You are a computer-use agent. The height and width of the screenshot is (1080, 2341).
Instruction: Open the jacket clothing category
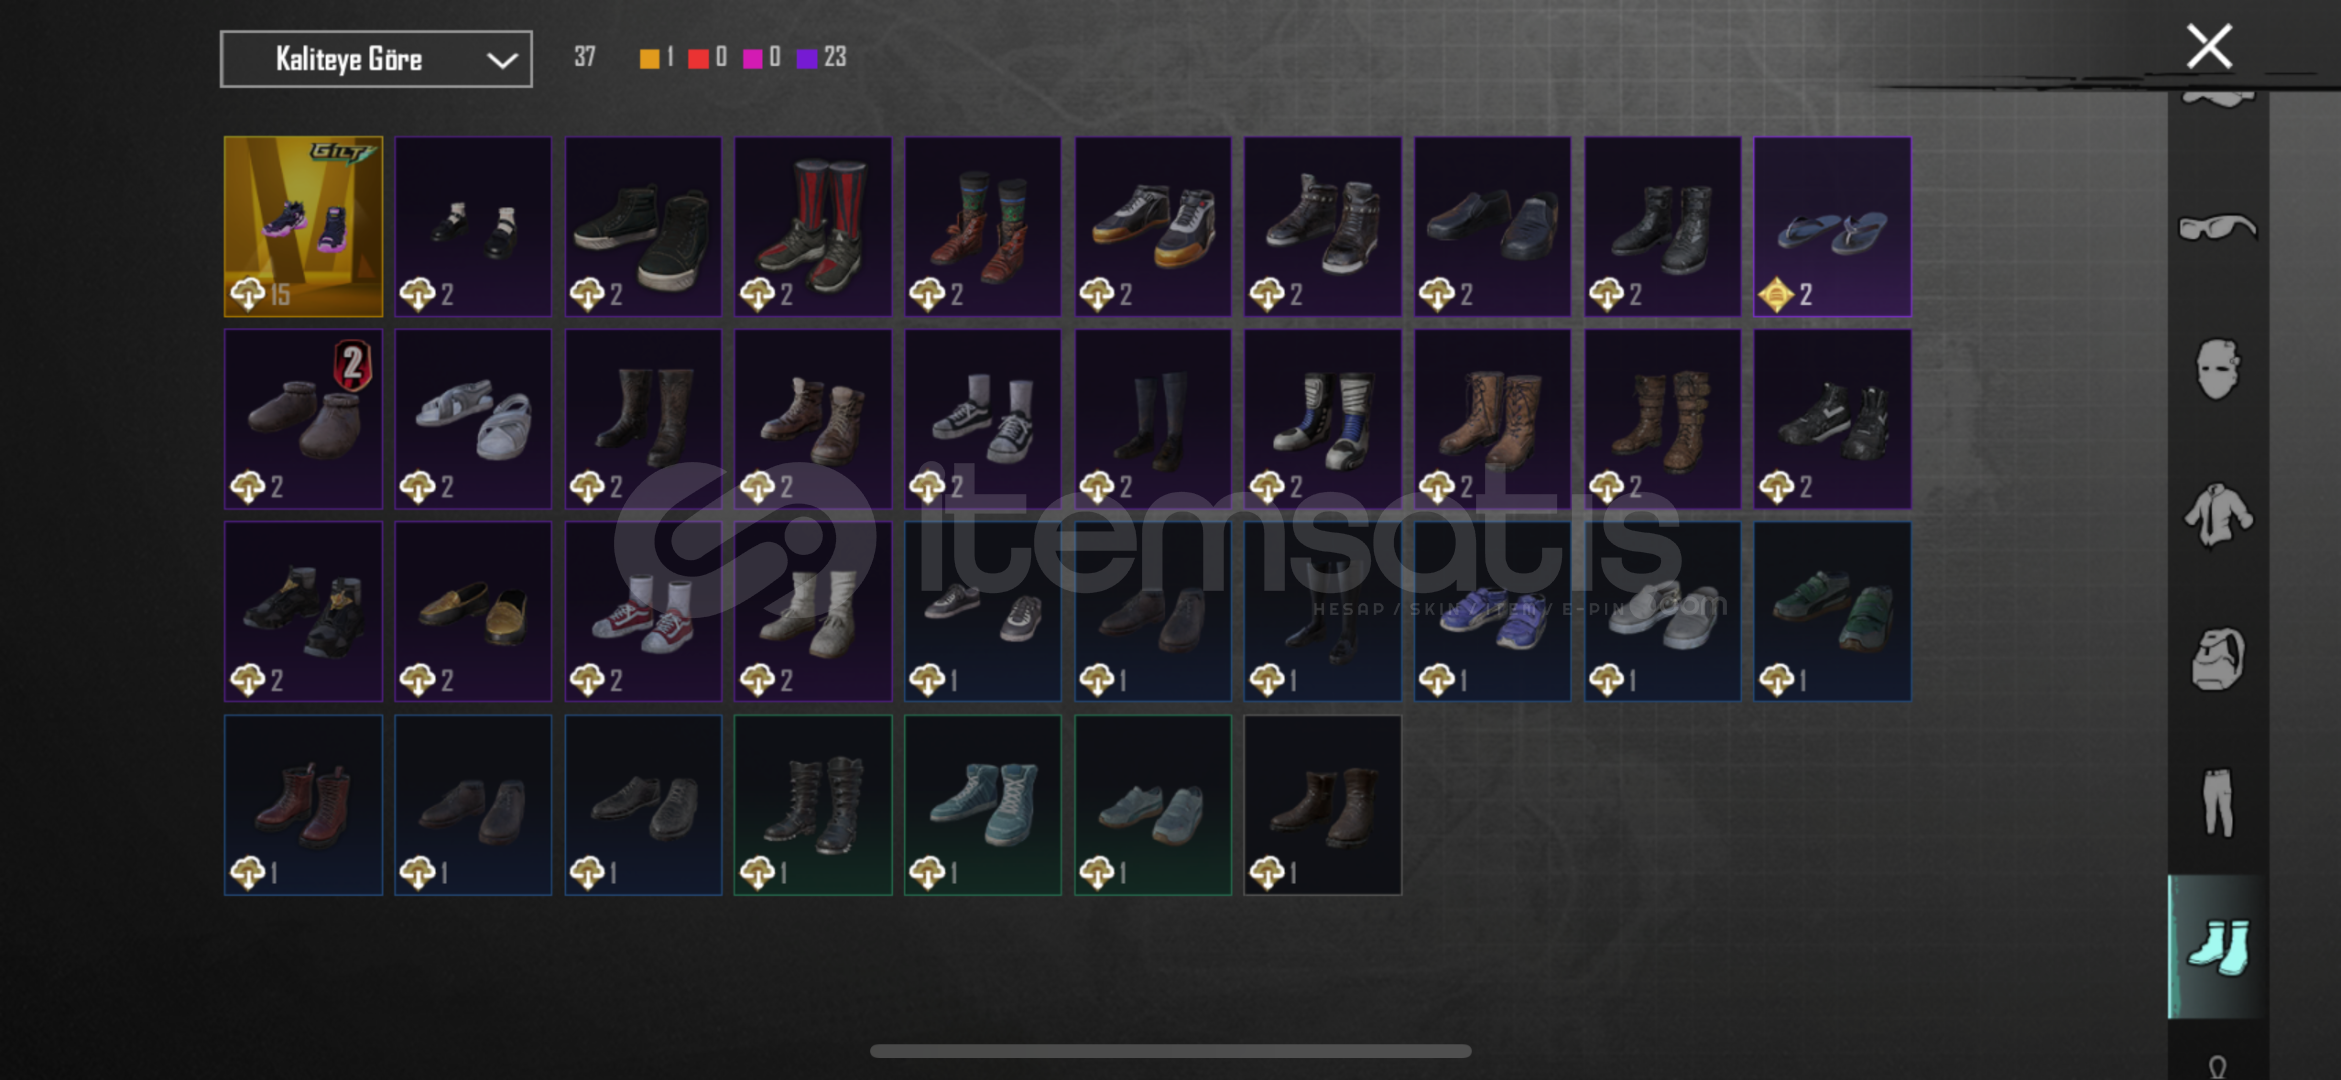point(2217,515)
